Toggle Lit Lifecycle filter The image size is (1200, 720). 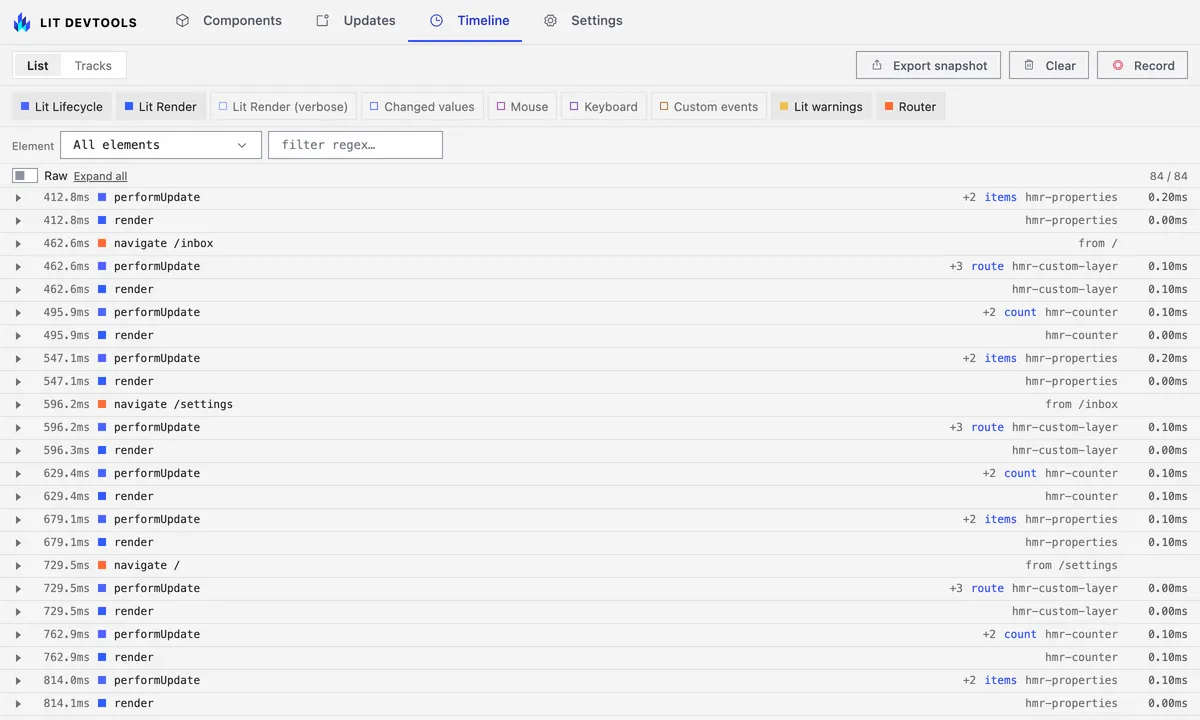pos(62,106)
